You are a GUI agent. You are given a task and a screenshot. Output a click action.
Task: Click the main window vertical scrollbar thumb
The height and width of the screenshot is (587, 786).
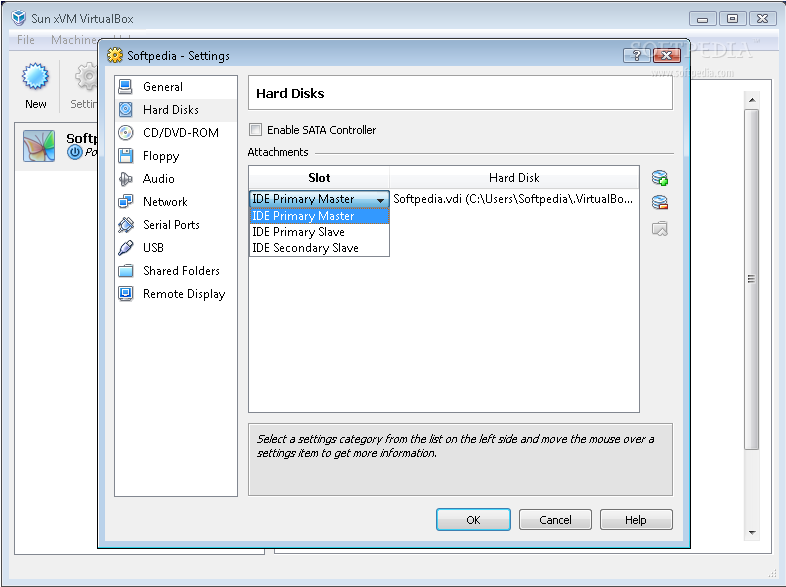tap(751, 279)
